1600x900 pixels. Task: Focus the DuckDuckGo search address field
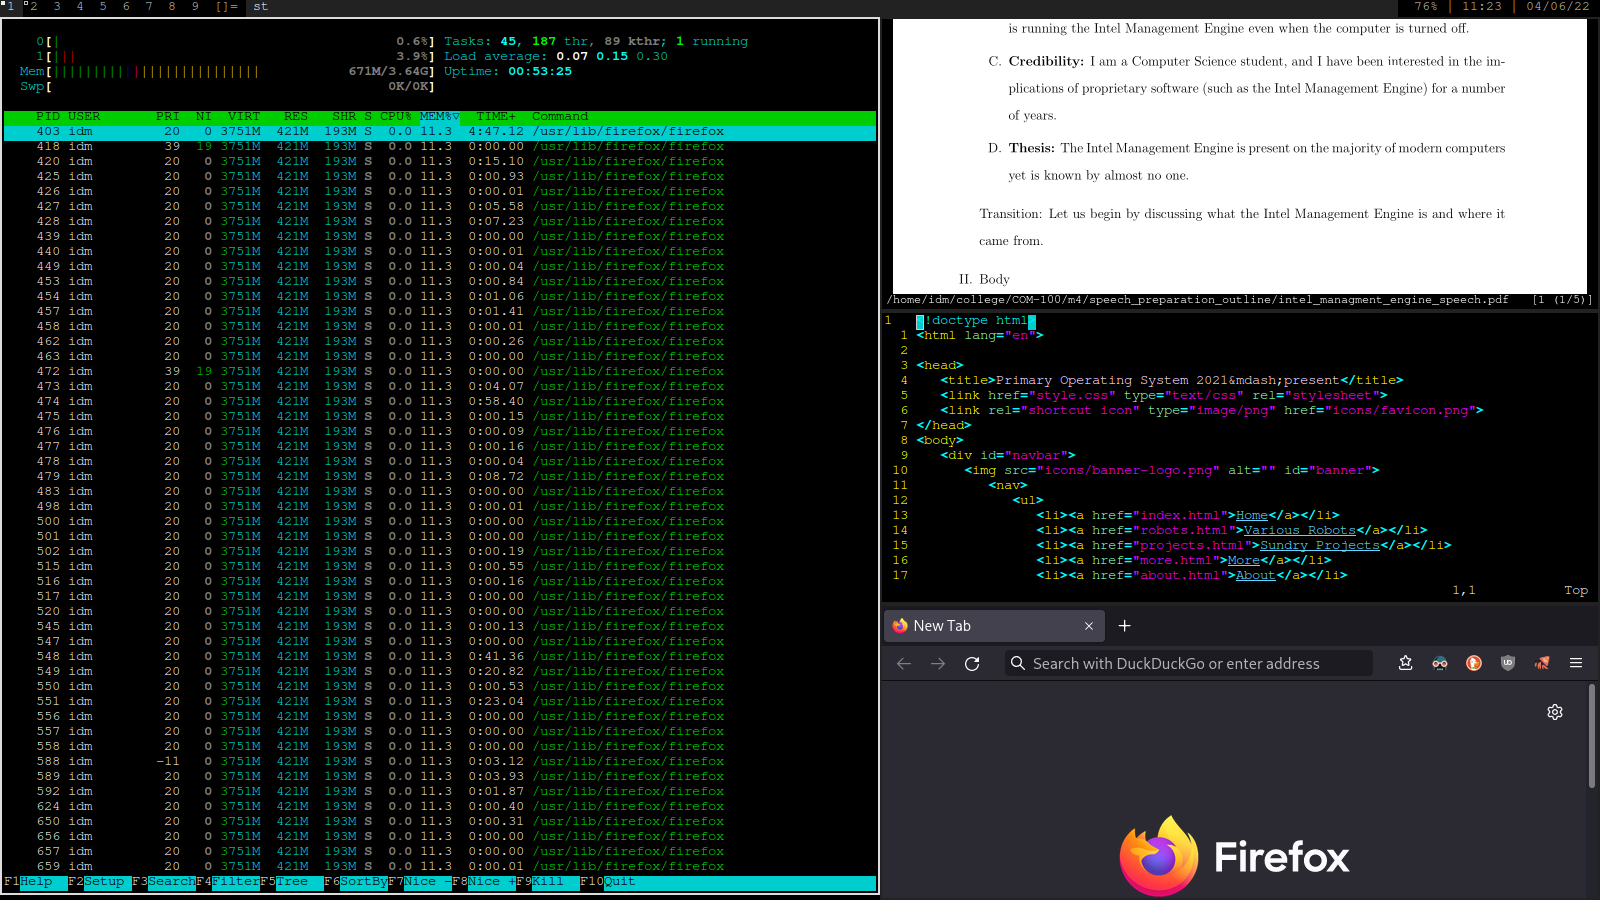[x=1188, y=663]
